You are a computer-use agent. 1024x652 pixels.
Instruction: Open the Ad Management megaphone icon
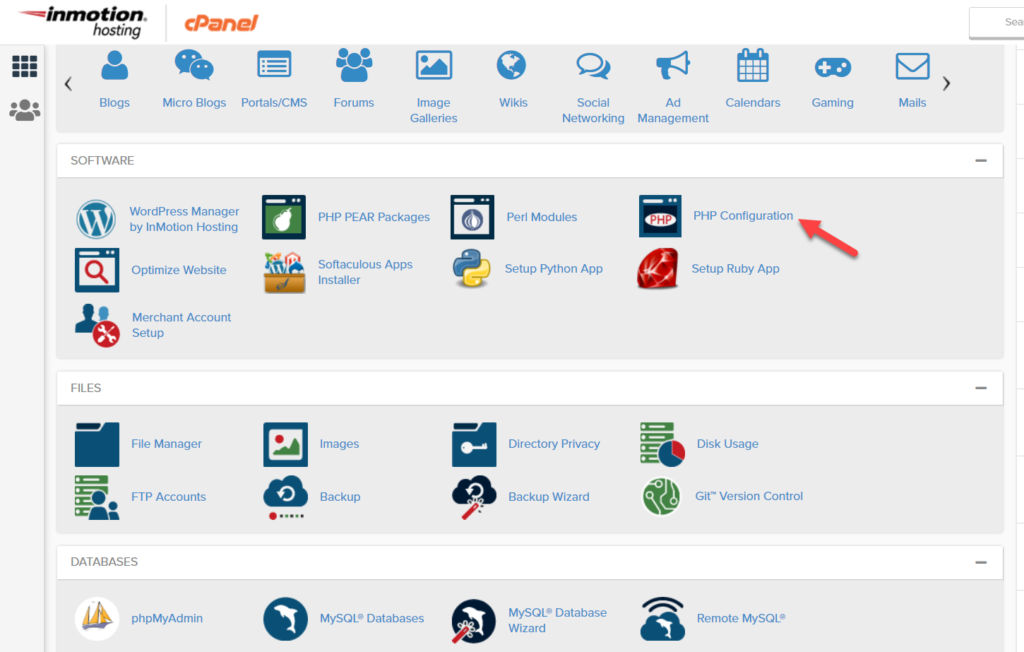(673, 65)
